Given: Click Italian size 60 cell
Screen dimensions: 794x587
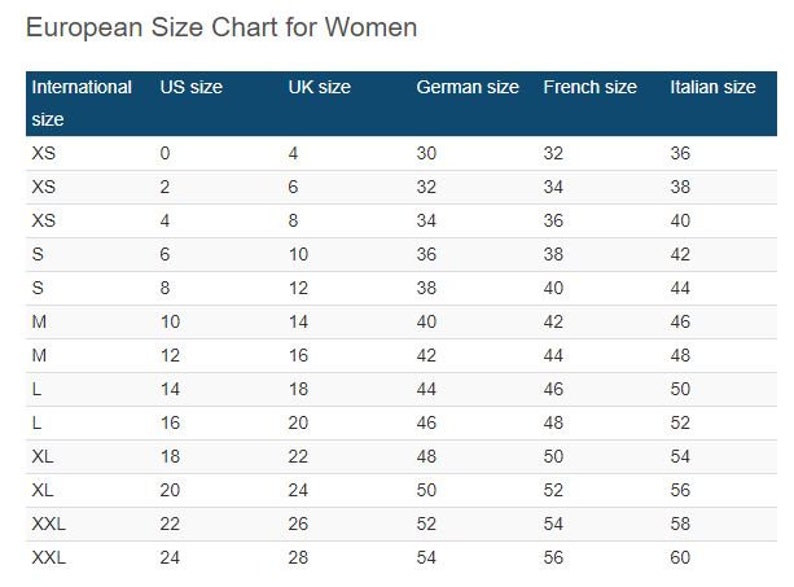Looking at the screenshot, I should pos(680,558).
